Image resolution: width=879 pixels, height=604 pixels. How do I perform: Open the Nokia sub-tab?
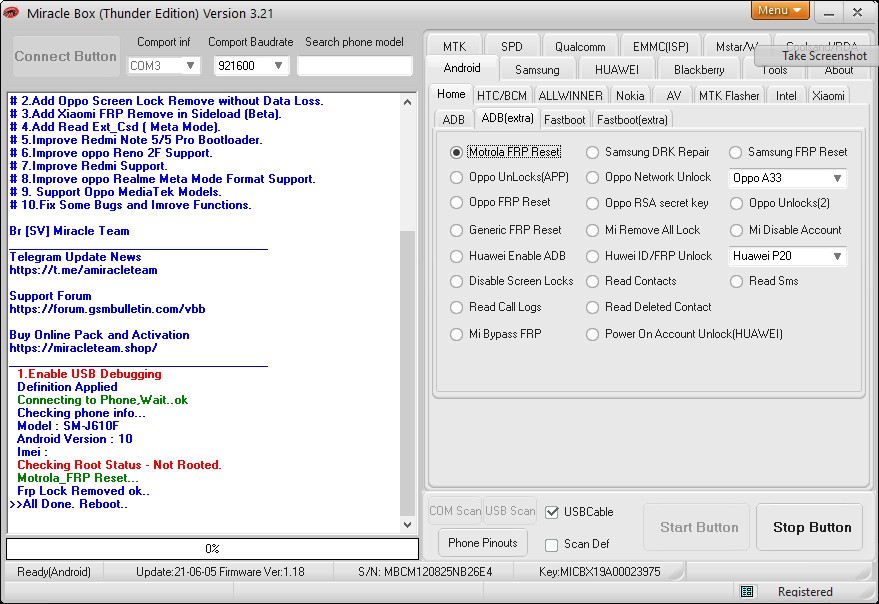click(x=630, y=96)
